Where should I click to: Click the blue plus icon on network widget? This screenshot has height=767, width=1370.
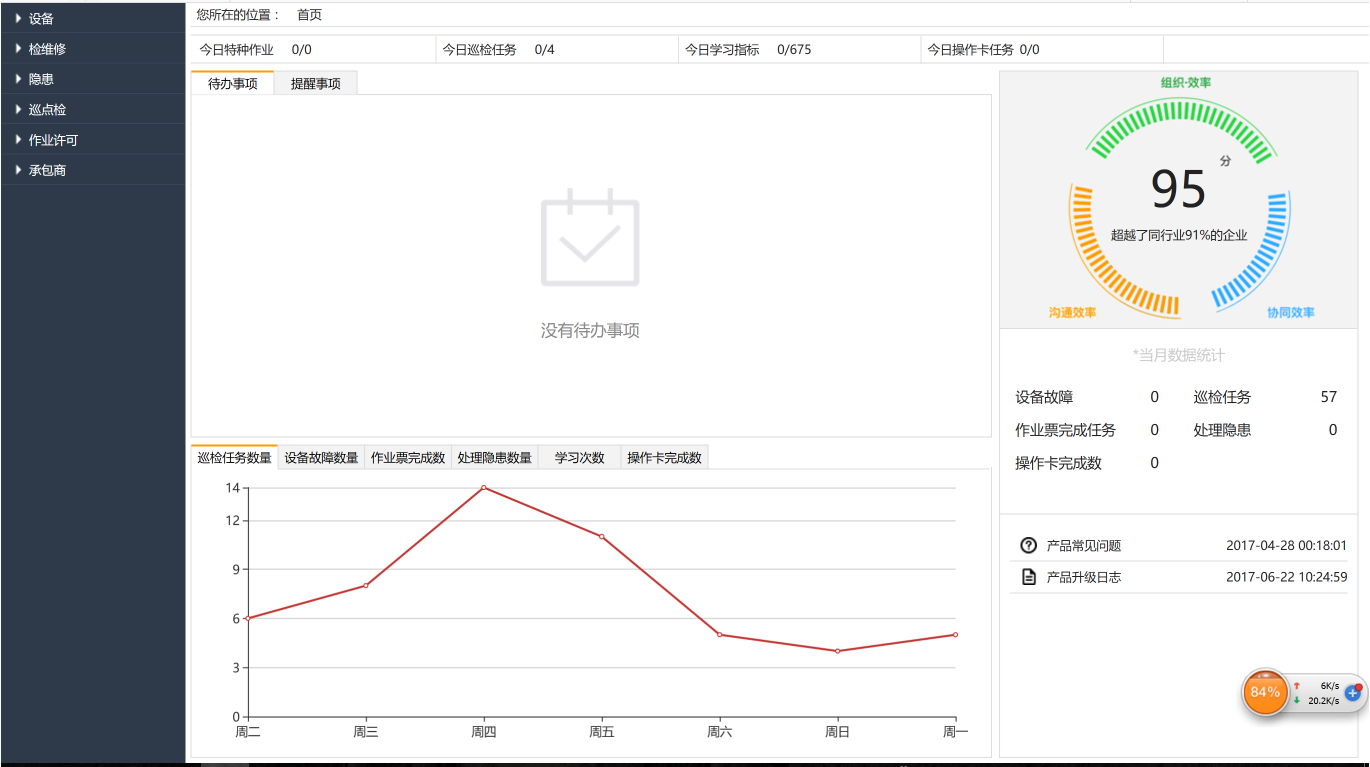tap(1353, 692)
